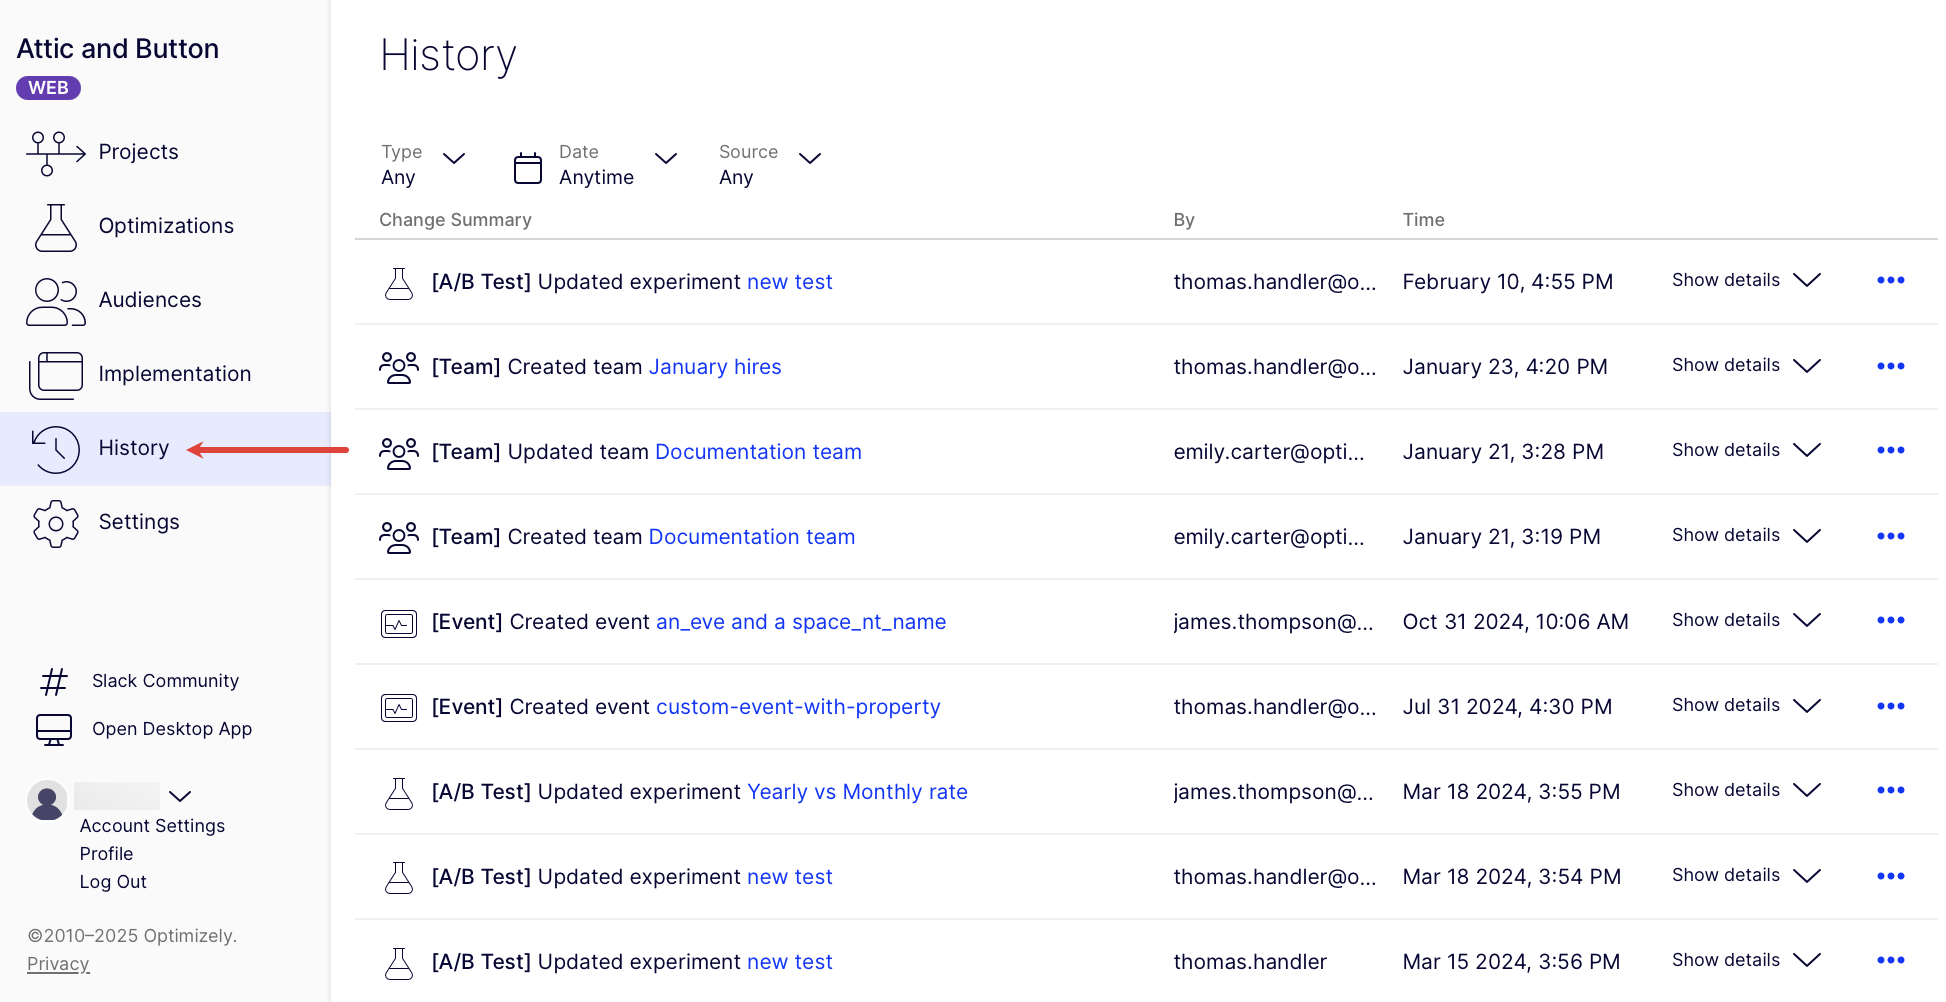Expand the Date Anytime filter
This screenshot has width=1946, height=1002.
tap(665, 159)
